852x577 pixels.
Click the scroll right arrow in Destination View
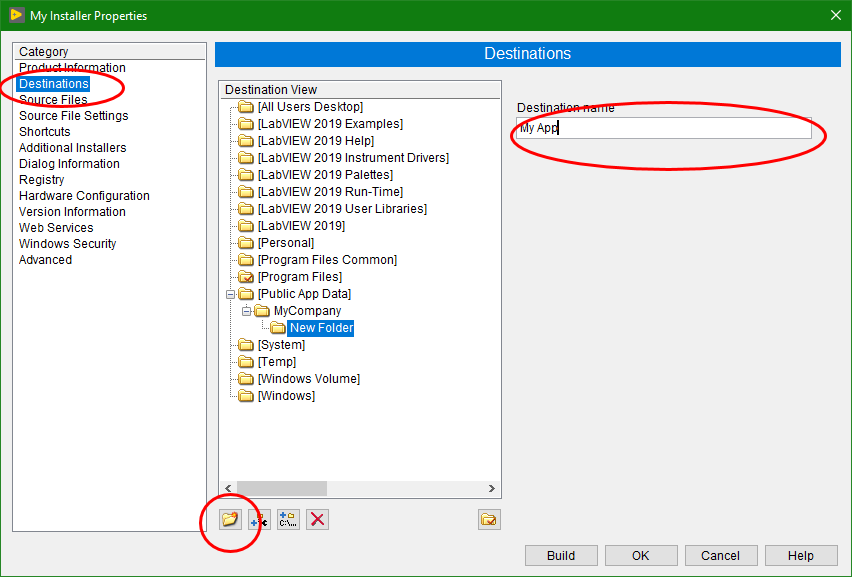(491, 488)
